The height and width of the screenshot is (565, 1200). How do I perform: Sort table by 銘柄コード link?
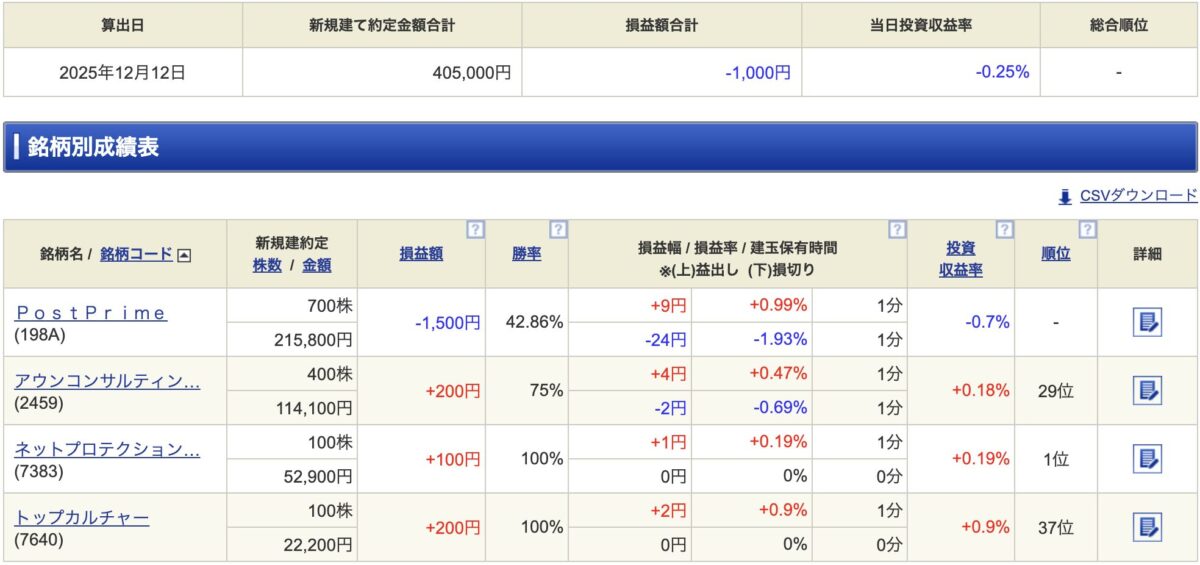[x=136, y=254]
